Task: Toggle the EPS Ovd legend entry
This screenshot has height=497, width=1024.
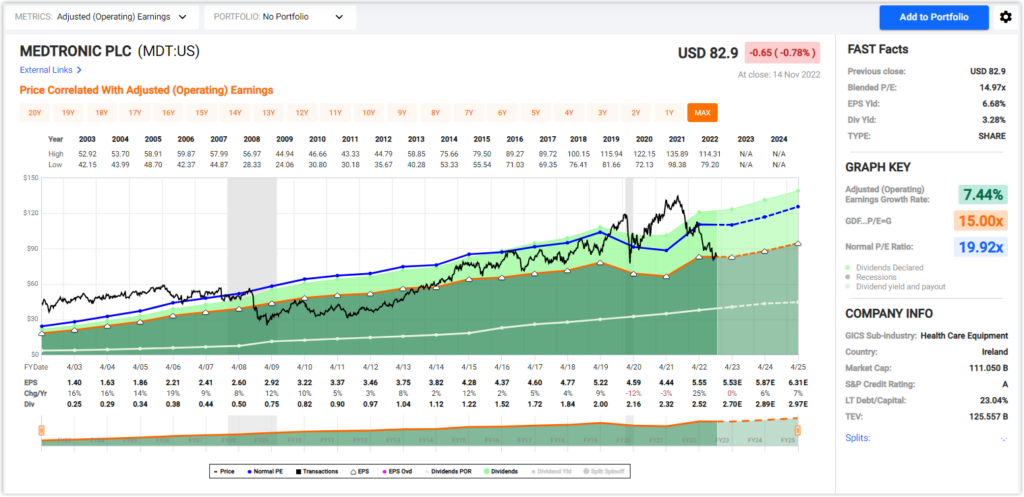Action: [x=399, y=471]
